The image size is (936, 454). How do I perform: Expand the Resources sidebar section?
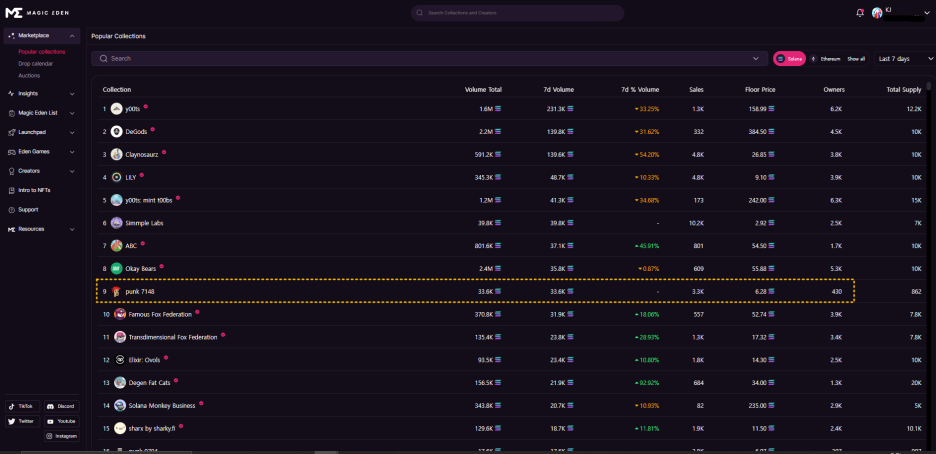tap(72, 229)
